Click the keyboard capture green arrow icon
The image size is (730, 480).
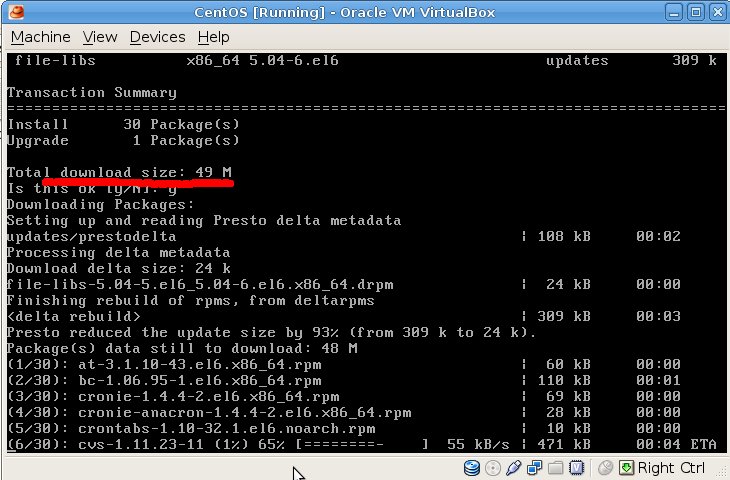click(626, 467)
